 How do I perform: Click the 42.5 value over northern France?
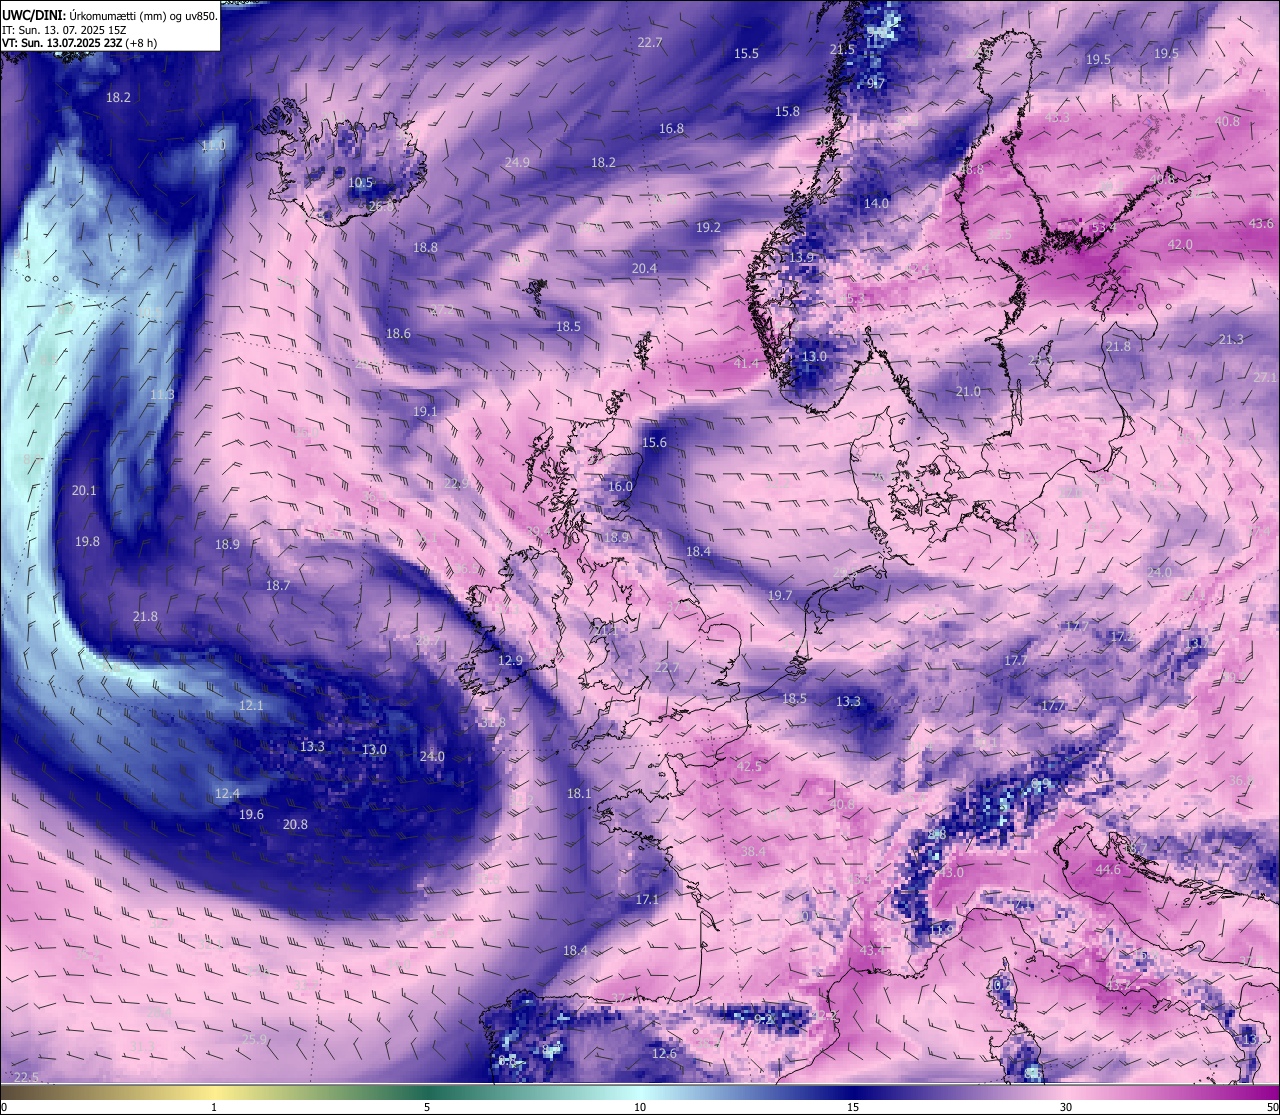749,767
